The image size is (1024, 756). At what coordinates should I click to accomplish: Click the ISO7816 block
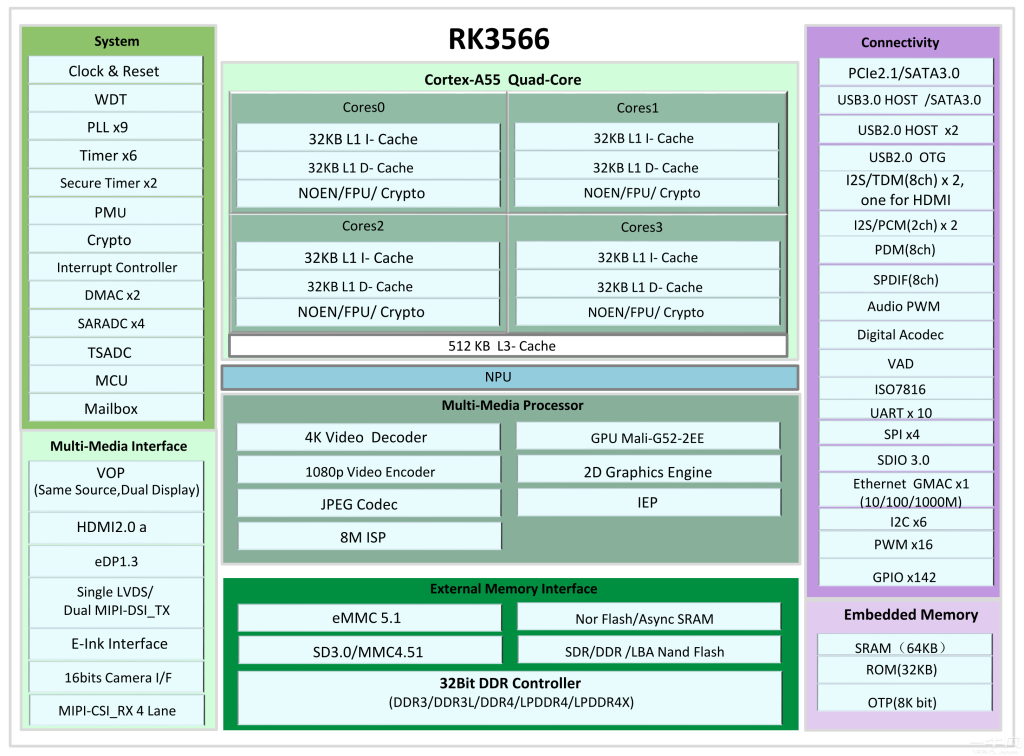pos(906,389)
